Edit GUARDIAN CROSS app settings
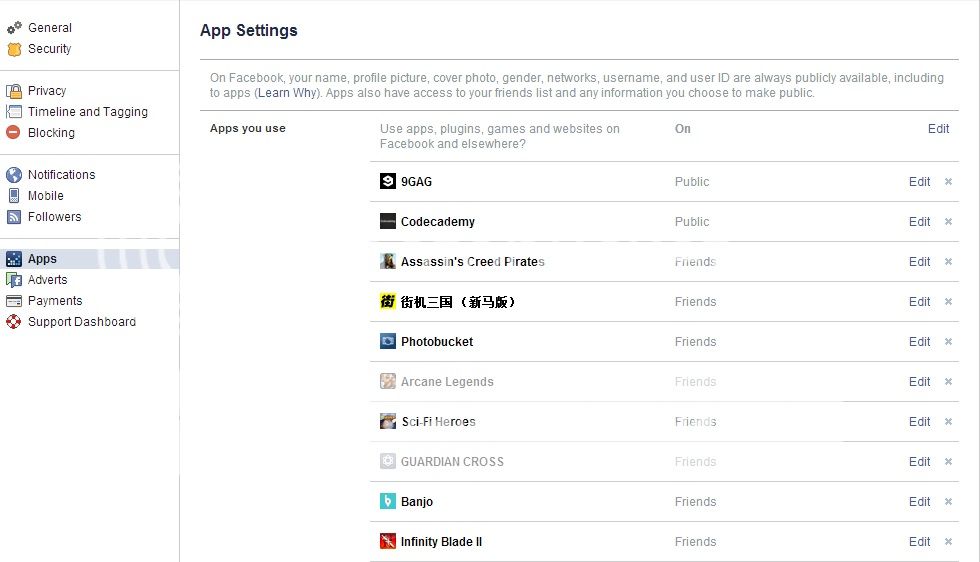The image size is (980, 562). tap(919, 461)
